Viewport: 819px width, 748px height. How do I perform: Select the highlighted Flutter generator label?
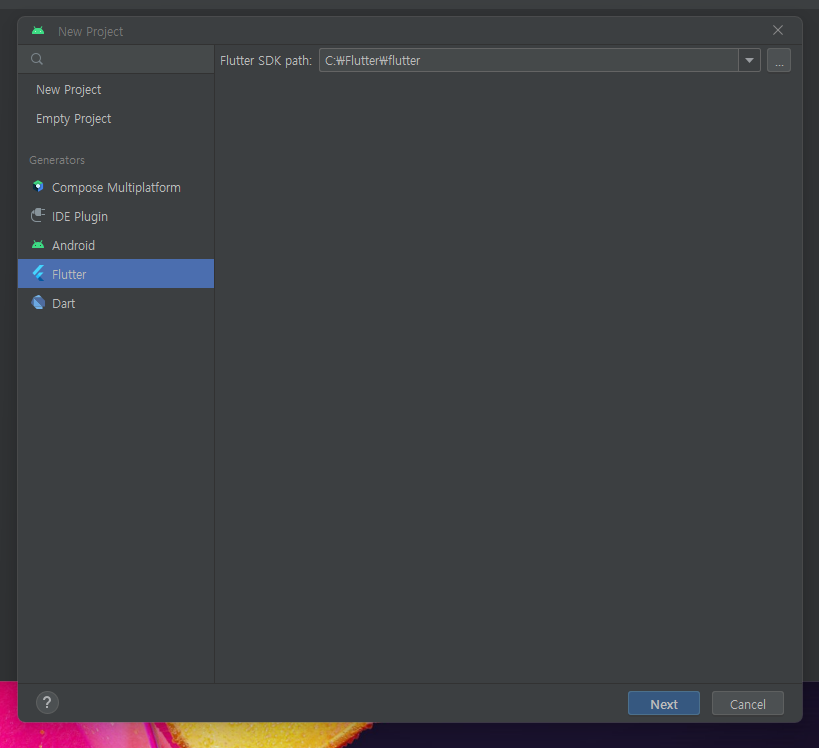69,274
